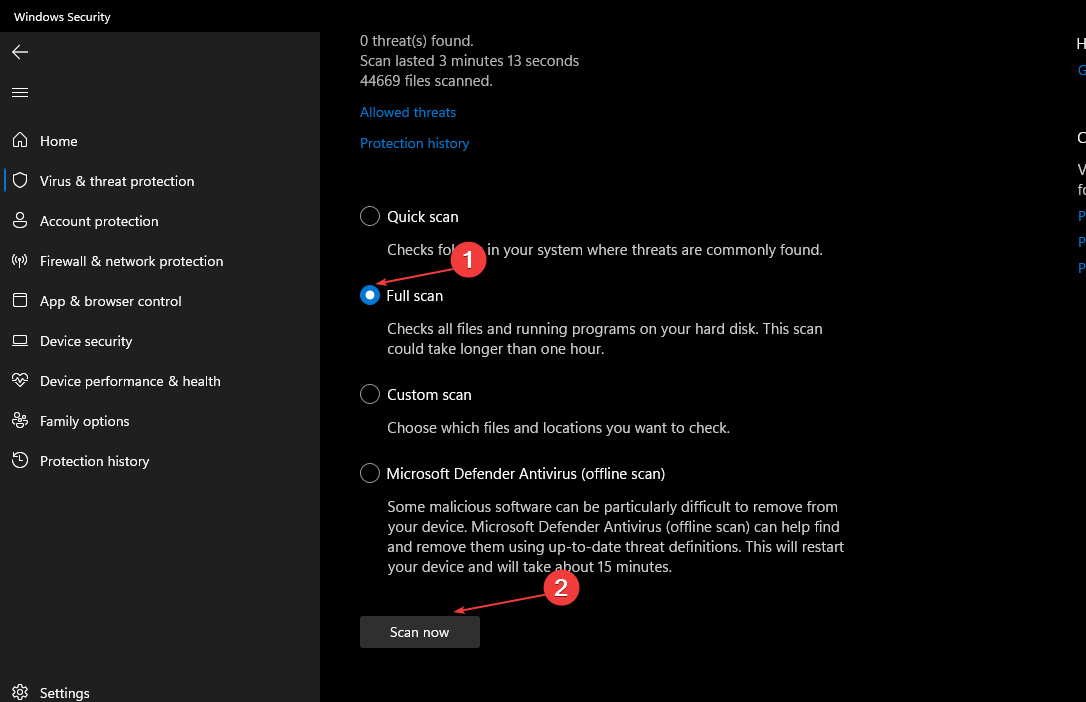Screen dimensions: 1086x702
Task: Click the Protection history clock icon
Action: (x=20, y=461)
